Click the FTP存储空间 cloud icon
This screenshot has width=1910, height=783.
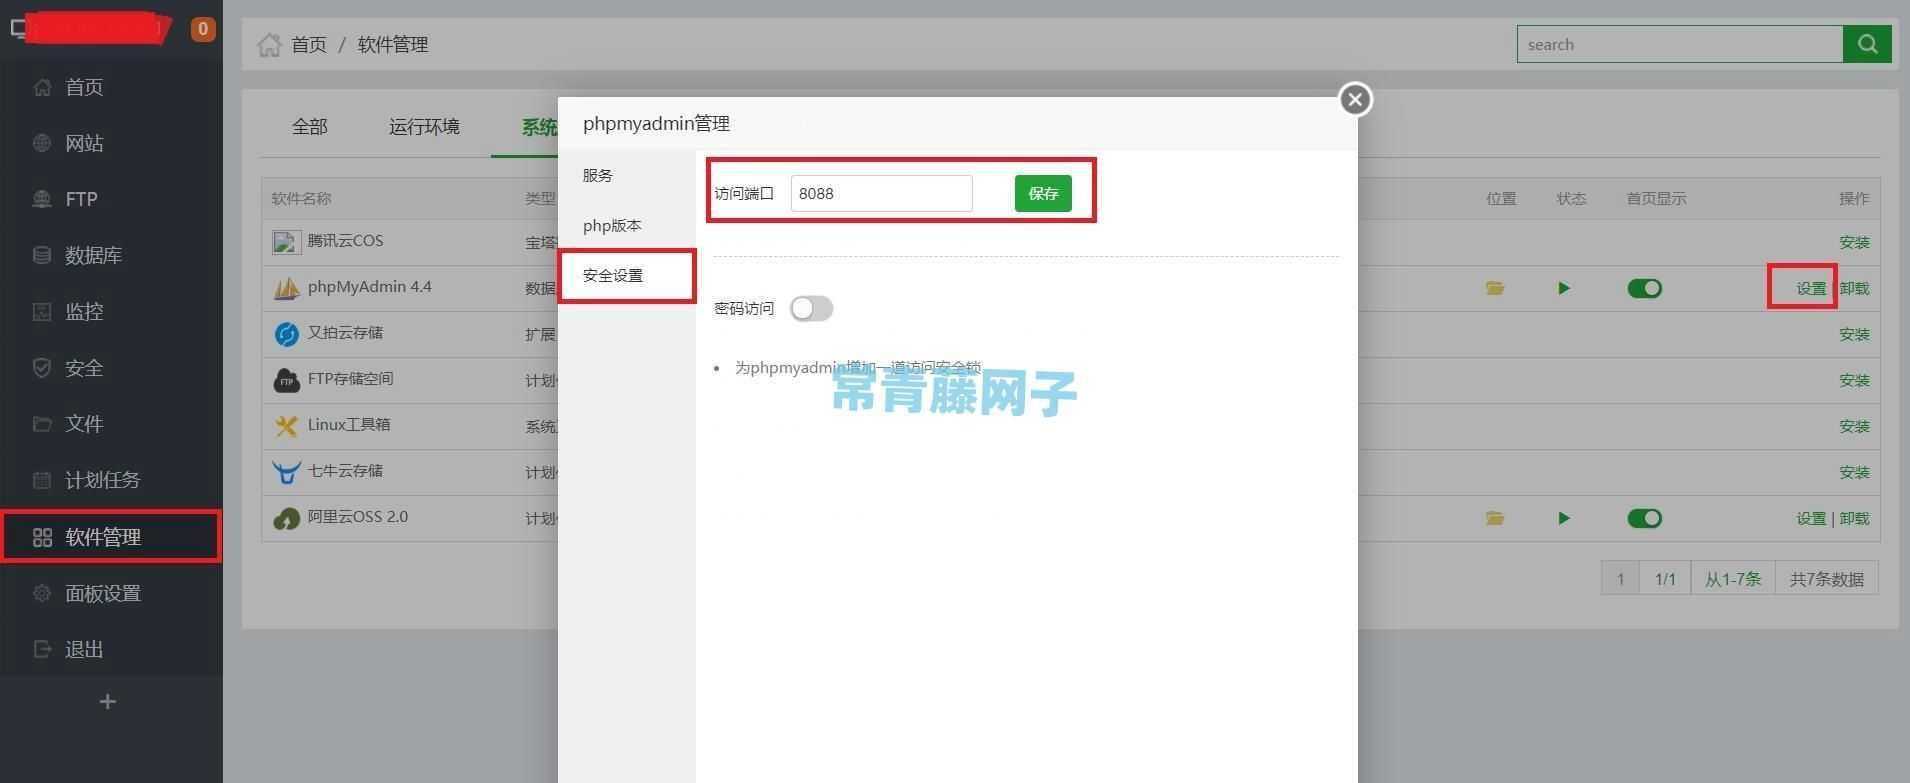coord(286,380)
